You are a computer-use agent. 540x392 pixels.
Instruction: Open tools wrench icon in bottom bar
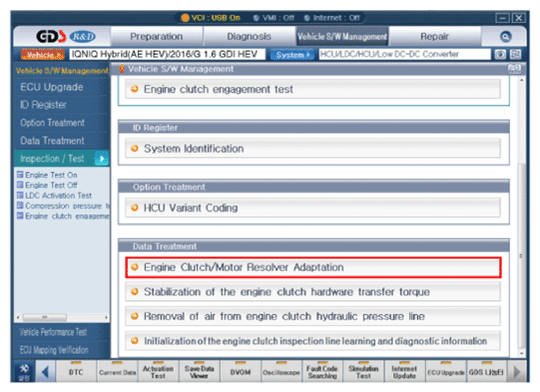24,371
